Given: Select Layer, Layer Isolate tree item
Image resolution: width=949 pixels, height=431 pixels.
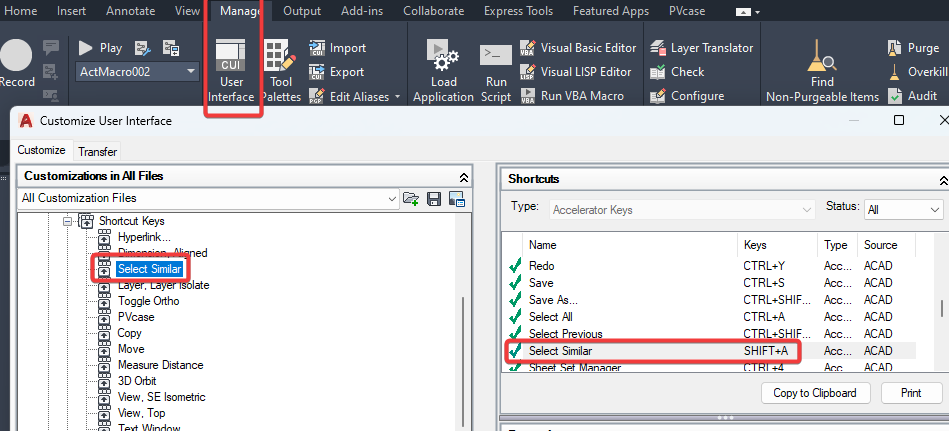Looking at the screenshot, I should click(163, 285).
